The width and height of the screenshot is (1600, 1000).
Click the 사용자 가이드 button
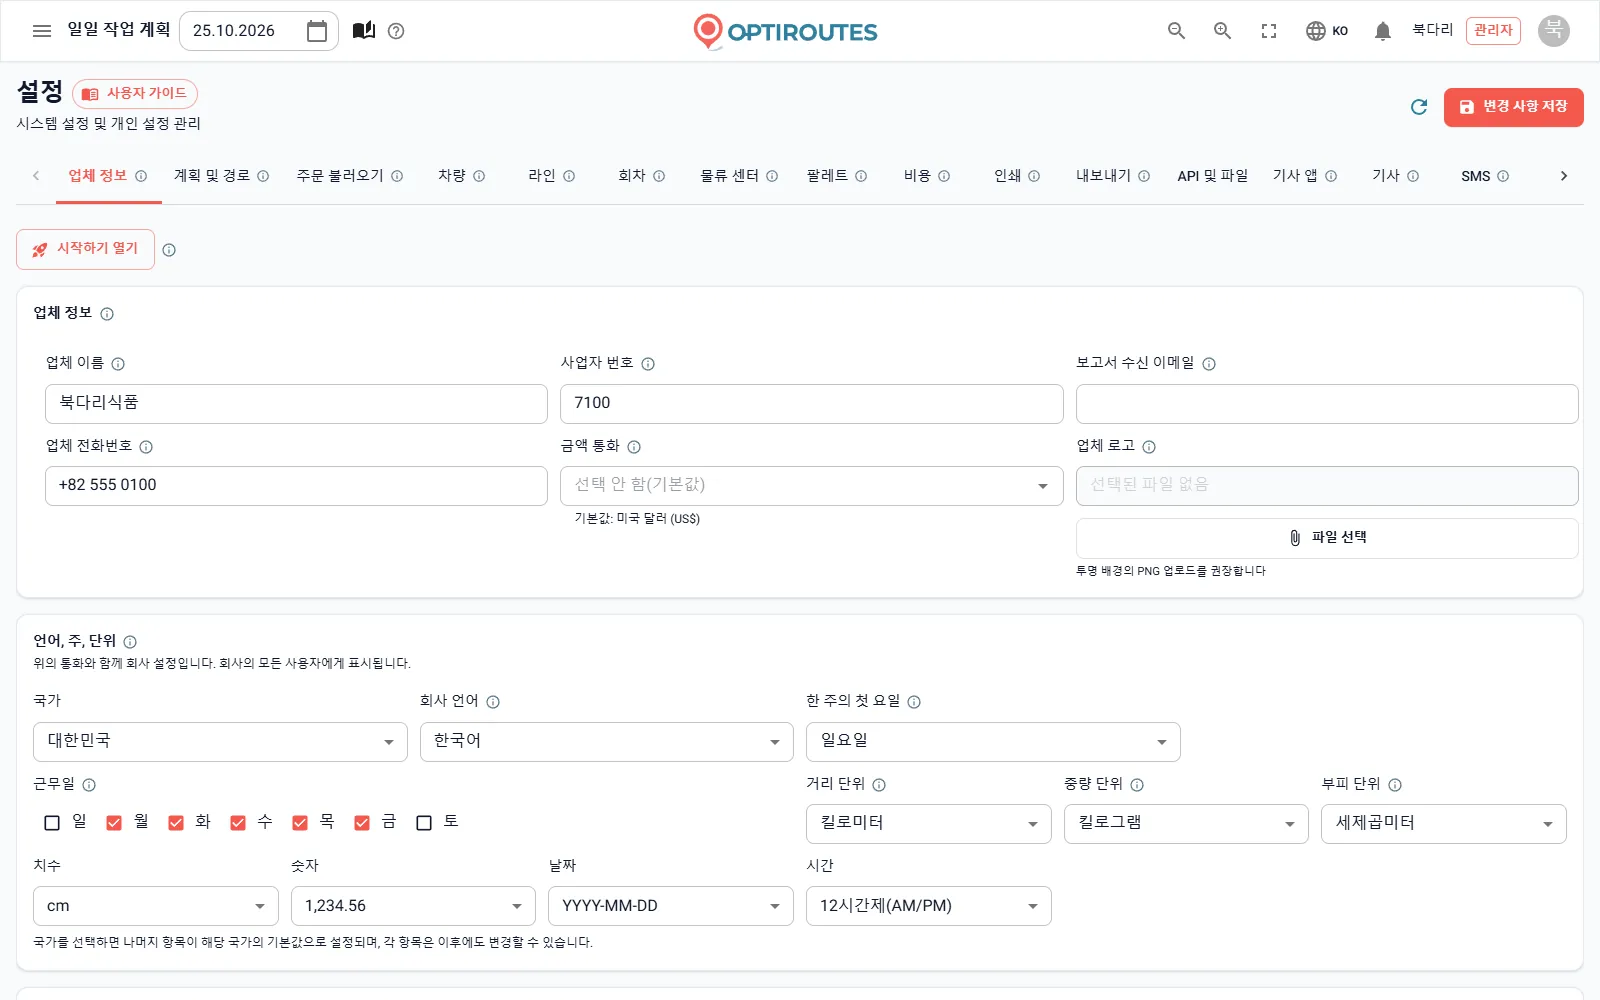pos(135,94)
